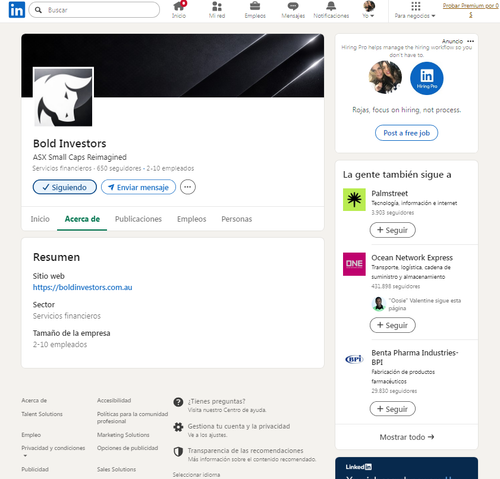This screenshot has width=500, height=479.
Task: Click the question mark help icon
Action: pos(178,402)
